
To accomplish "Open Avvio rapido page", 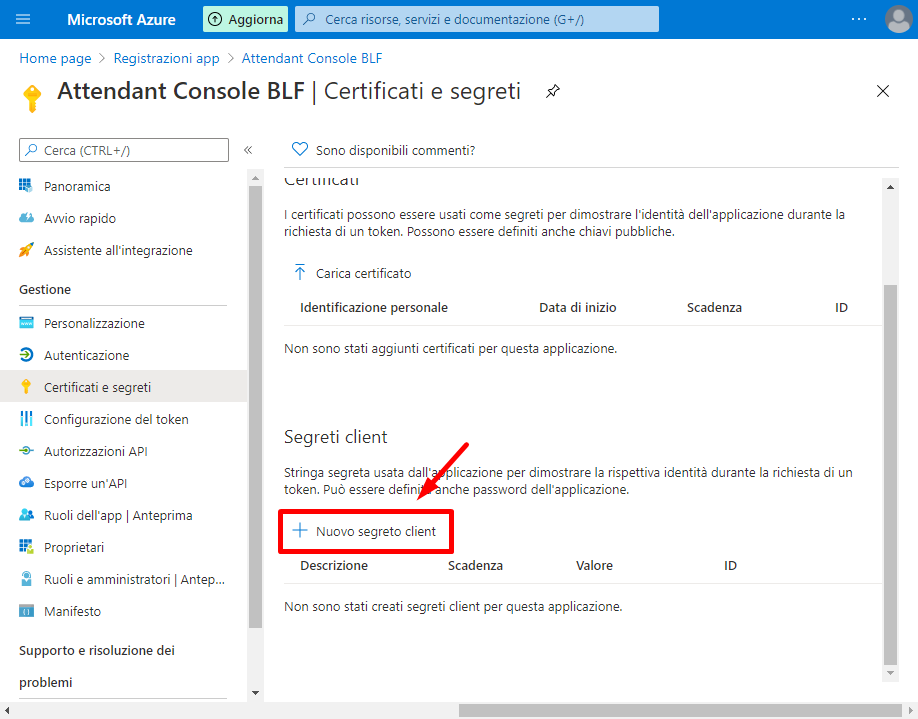I will [x=80, y=218].
